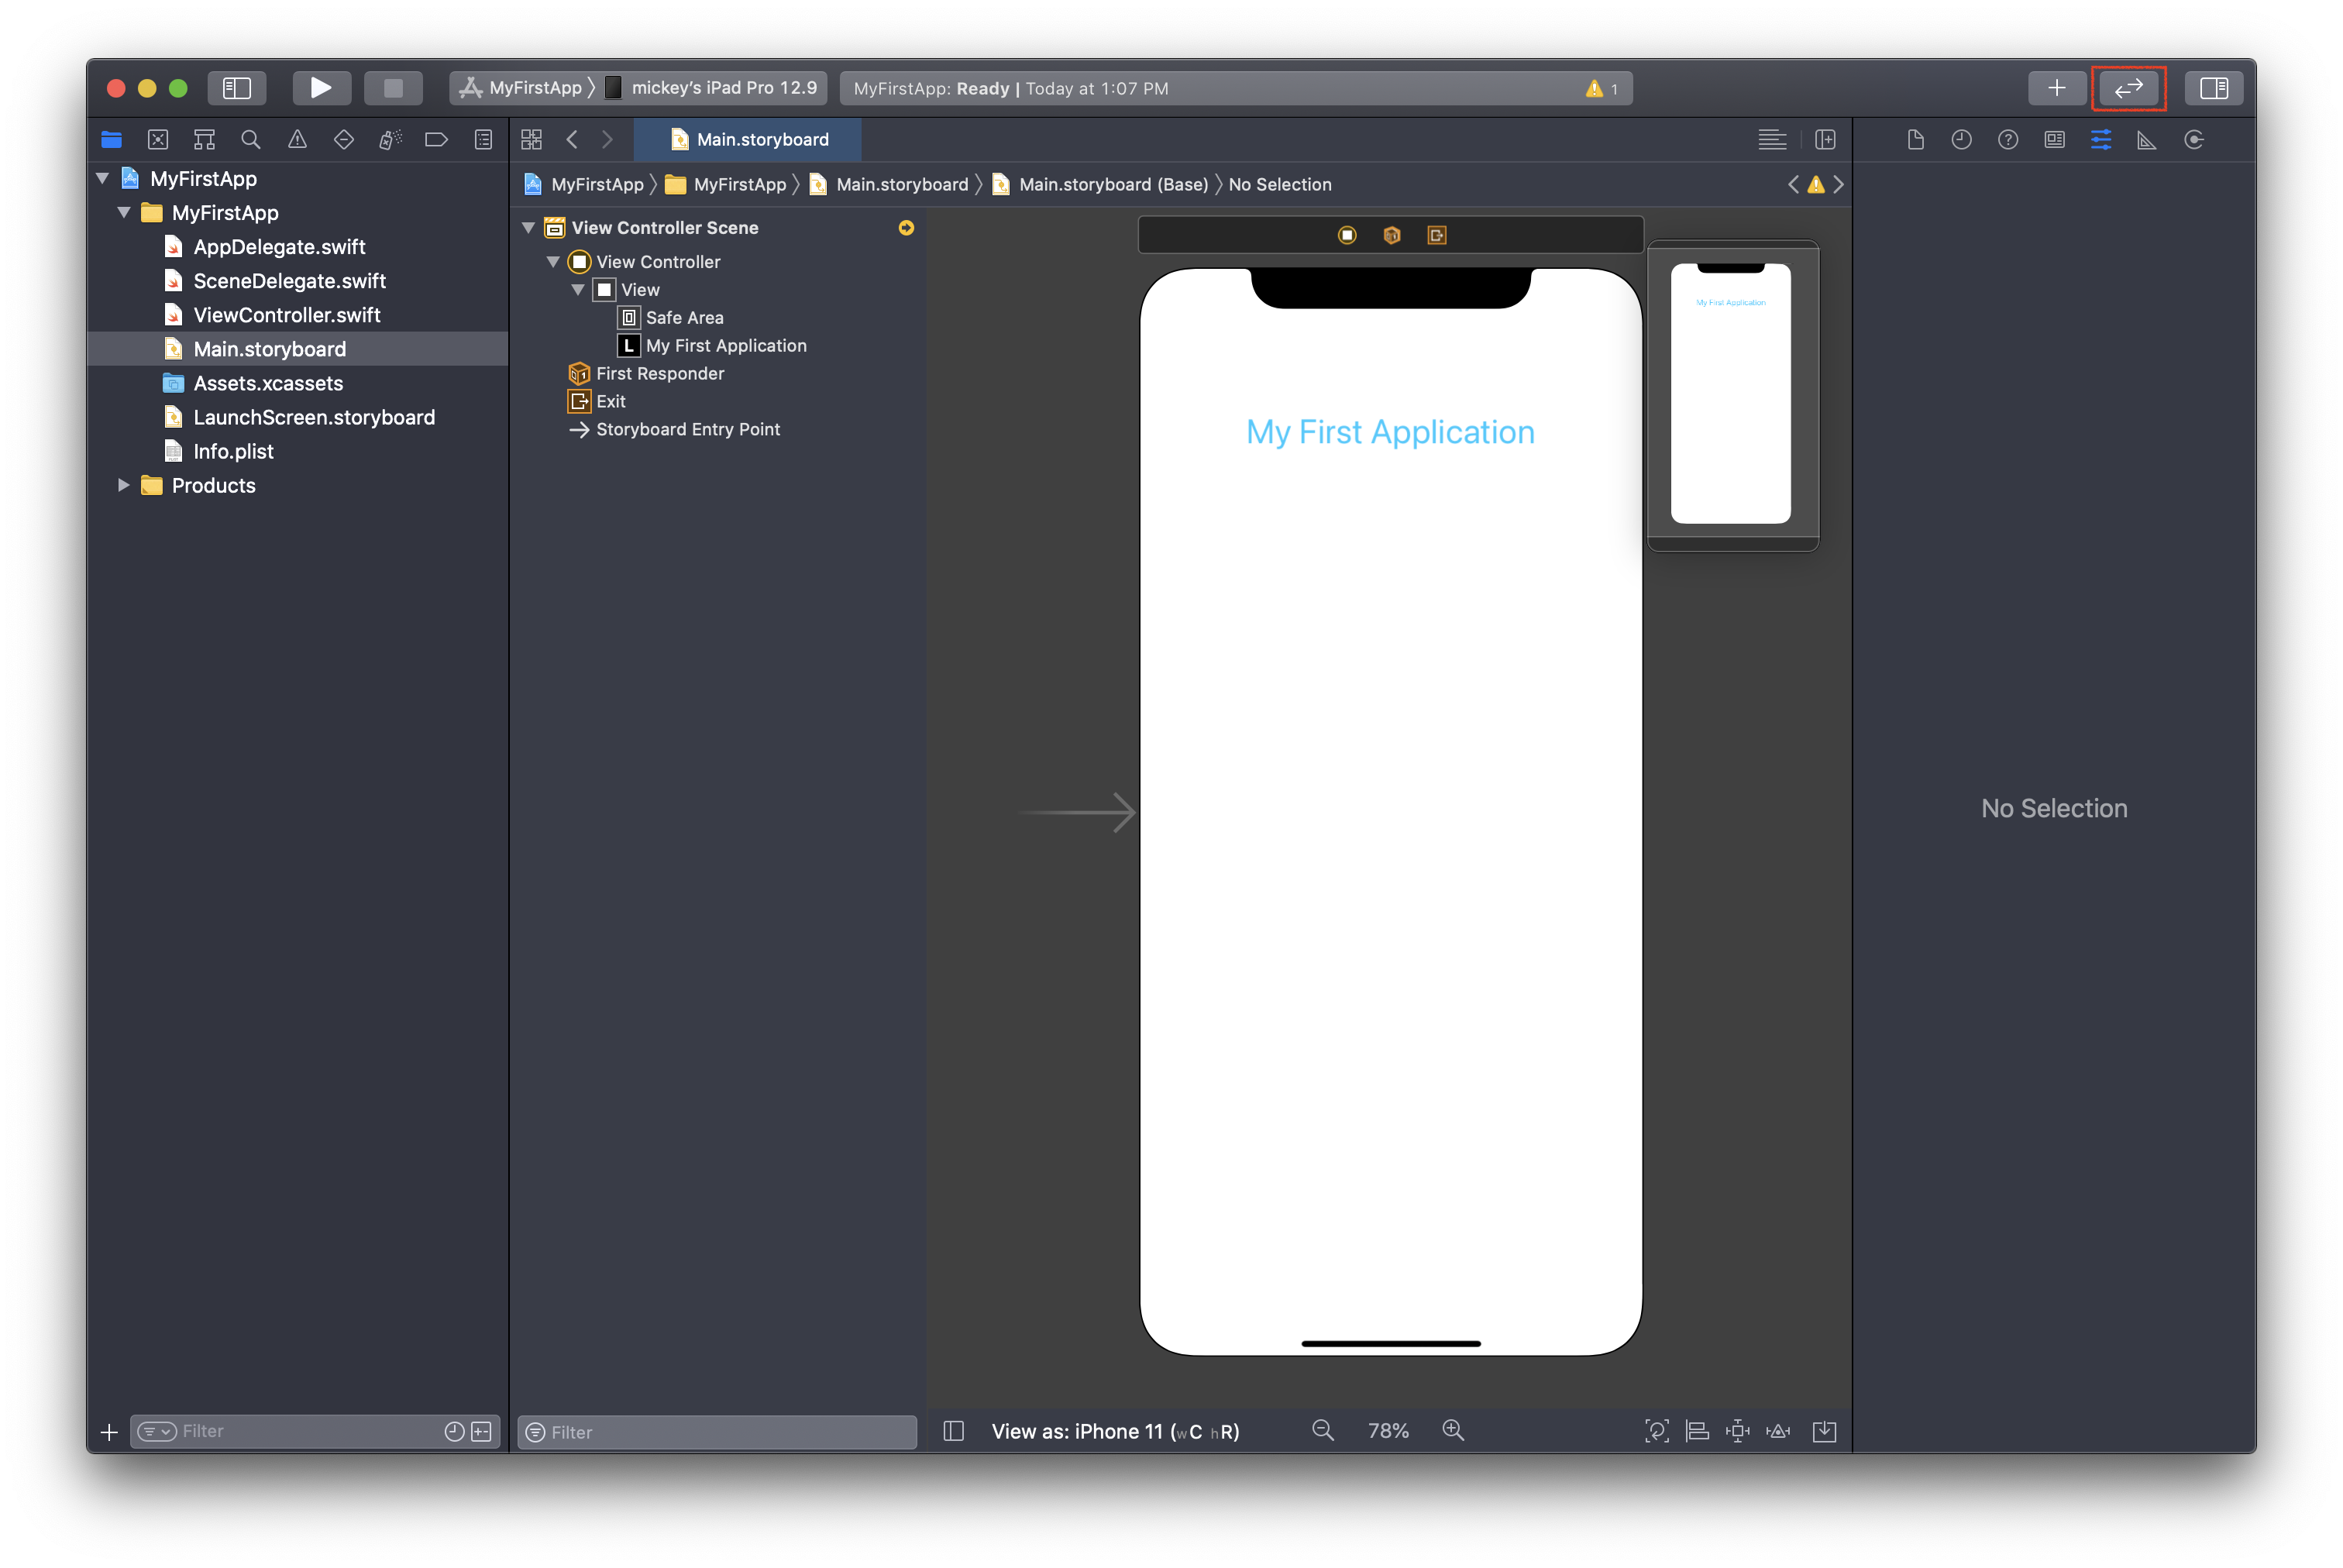
Task: Click the related items grid icon
Action: (532, 139)
